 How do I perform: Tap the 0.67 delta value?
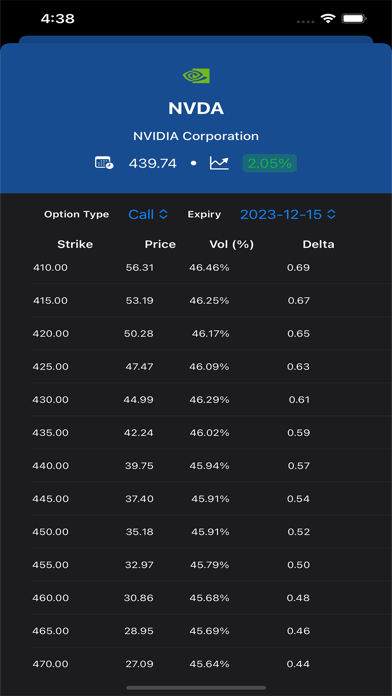(x=298, y=301)
